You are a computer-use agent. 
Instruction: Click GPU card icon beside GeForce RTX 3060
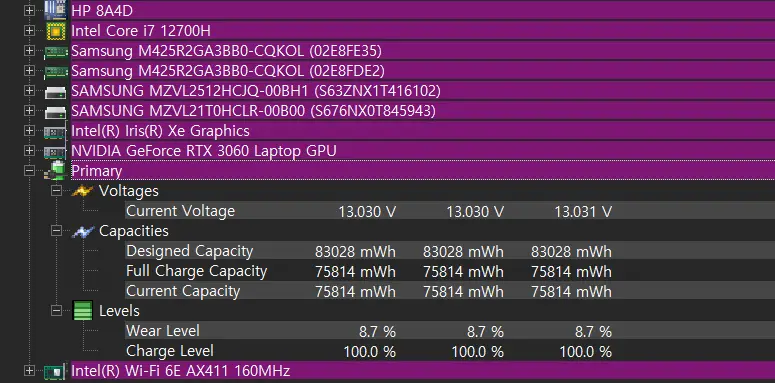[55, 152]
